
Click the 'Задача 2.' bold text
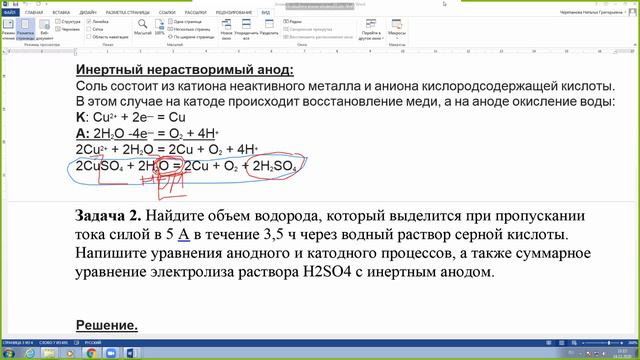click(x=108, y=215)
